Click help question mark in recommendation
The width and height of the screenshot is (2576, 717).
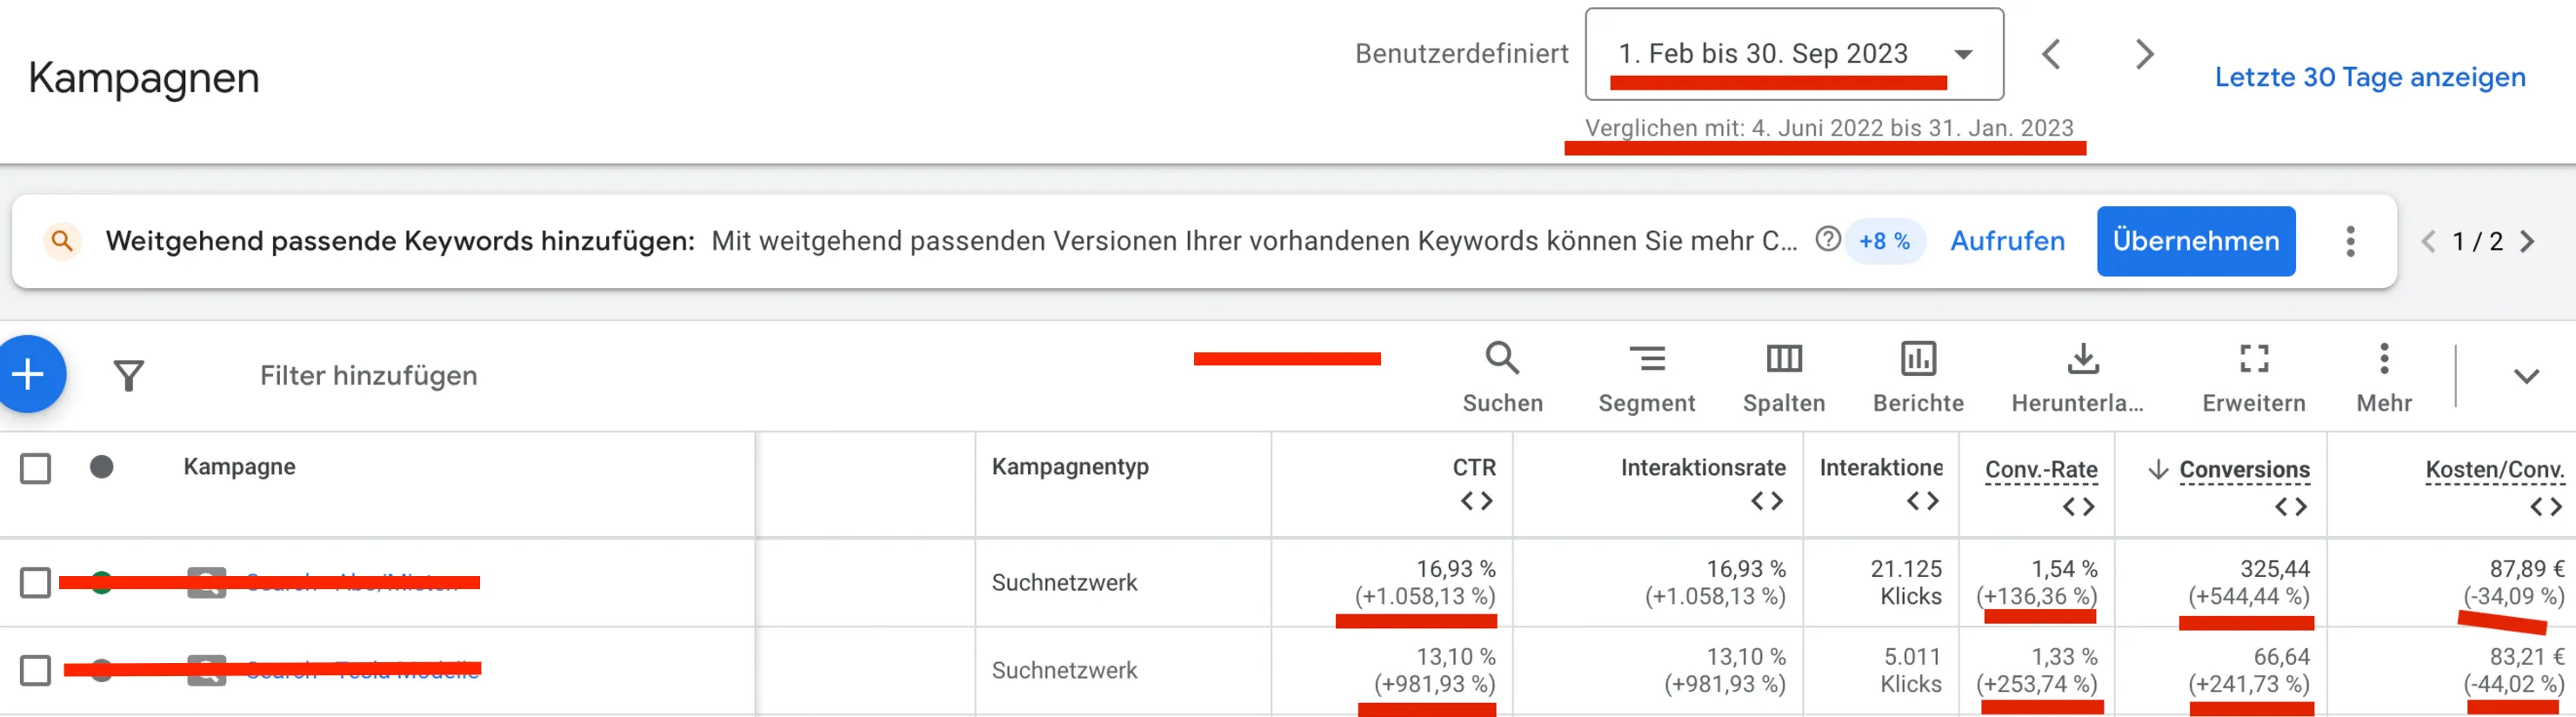click(x=1827, y=240)
